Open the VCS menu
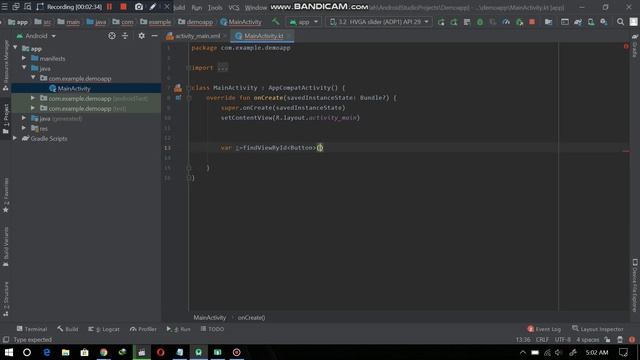The width and height of the screenshot is (640, 360). tap(234, 8)
